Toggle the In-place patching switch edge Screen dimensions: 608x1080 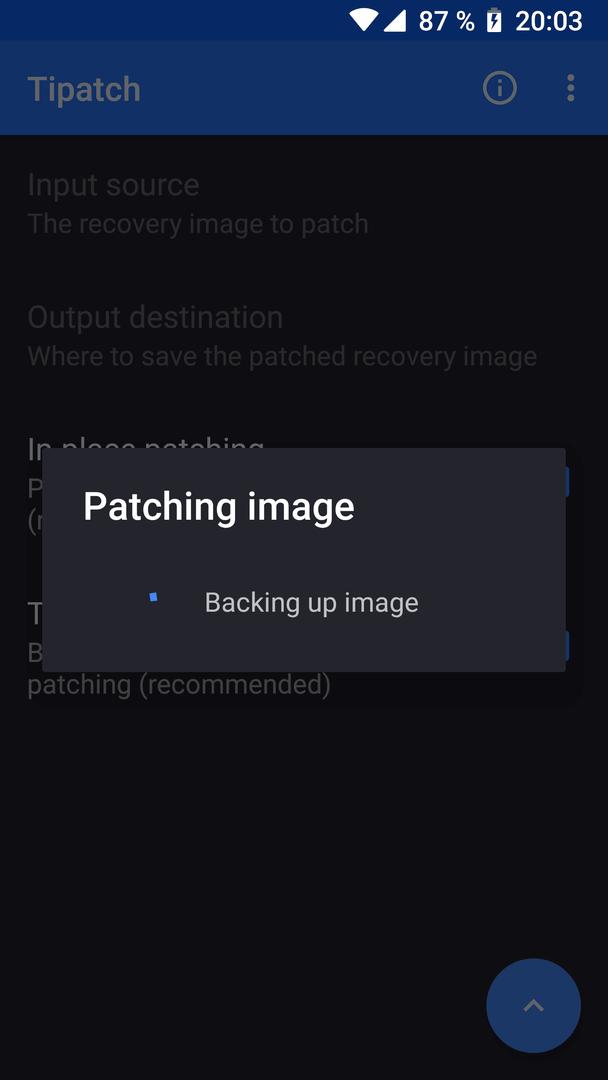click(567, 482)
